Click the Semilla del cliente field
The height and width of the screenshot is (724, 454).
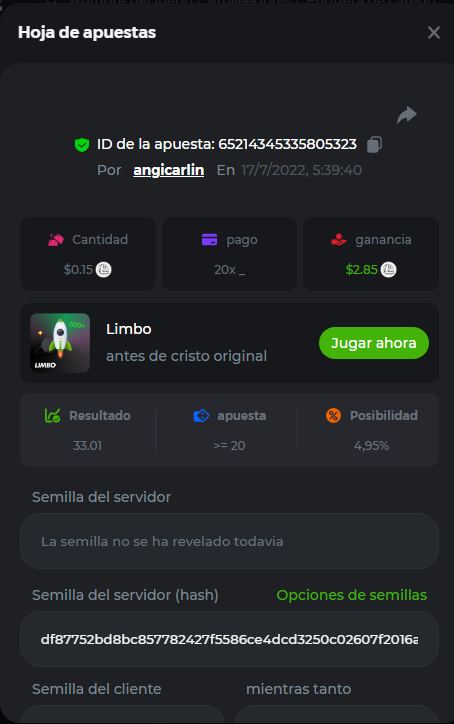coord(122,714)
